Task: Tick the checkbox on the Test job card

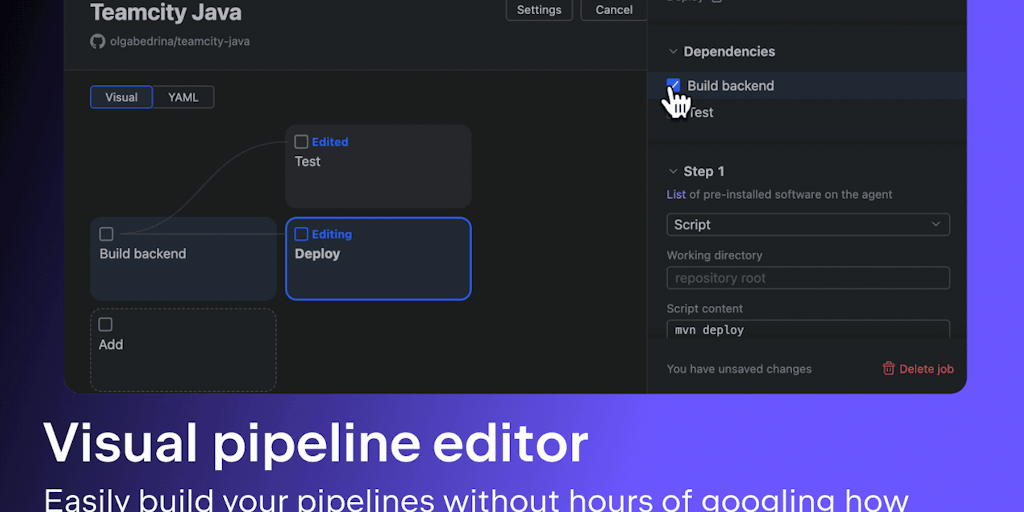Action: (x=301, y=142)
